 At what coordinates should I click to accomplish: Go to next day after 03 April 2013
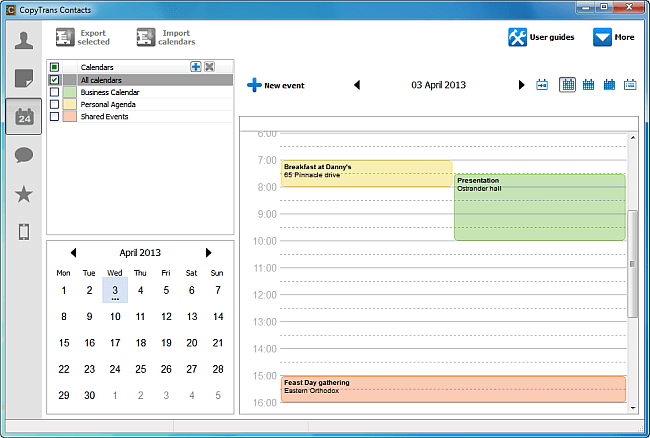[521, 85]
